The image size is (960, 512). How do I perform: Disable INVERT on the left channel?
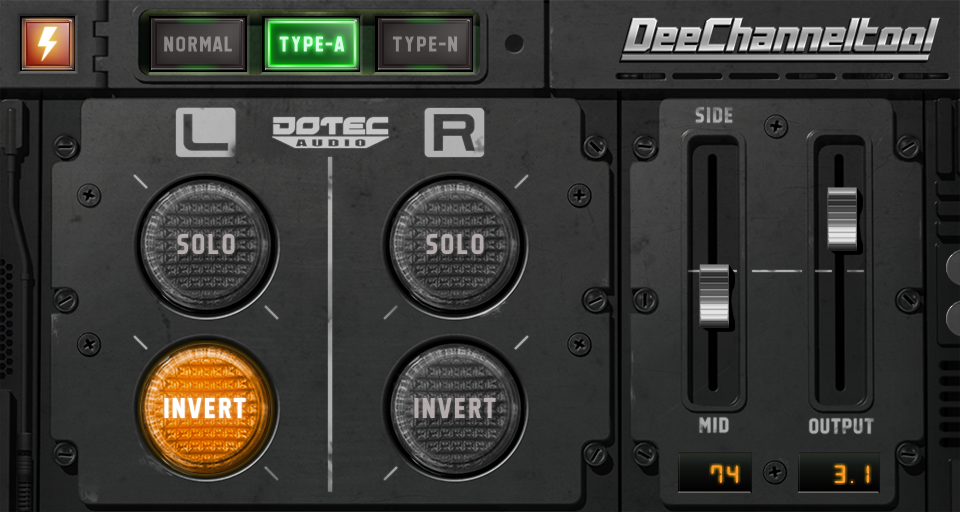click(x=206, y=408)
